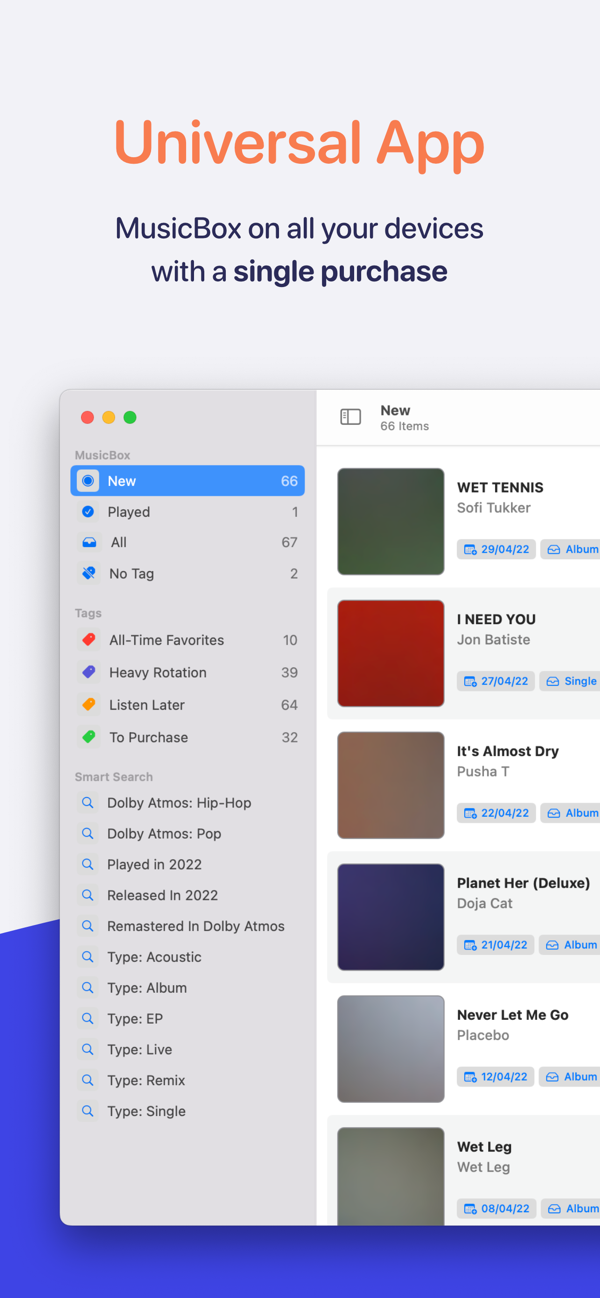Open Type: EP smart search
The height and width of the screenshot is (1298, 600).
pyautogui.click(x=188, y=1019)
